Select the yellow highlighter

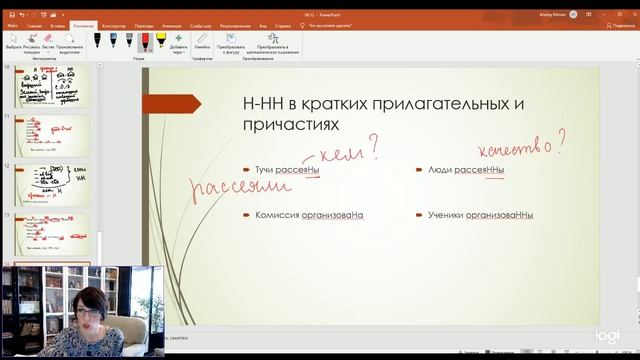[x=161, y=41]
